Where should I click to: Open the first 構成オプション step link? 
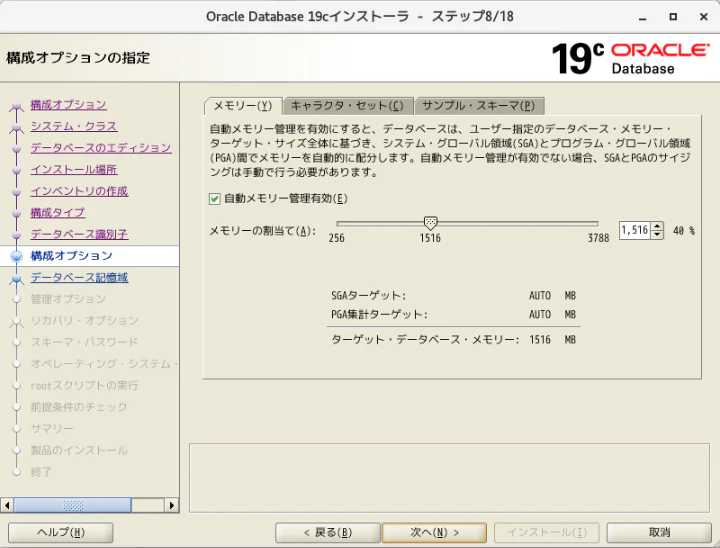tap(68, 105)
